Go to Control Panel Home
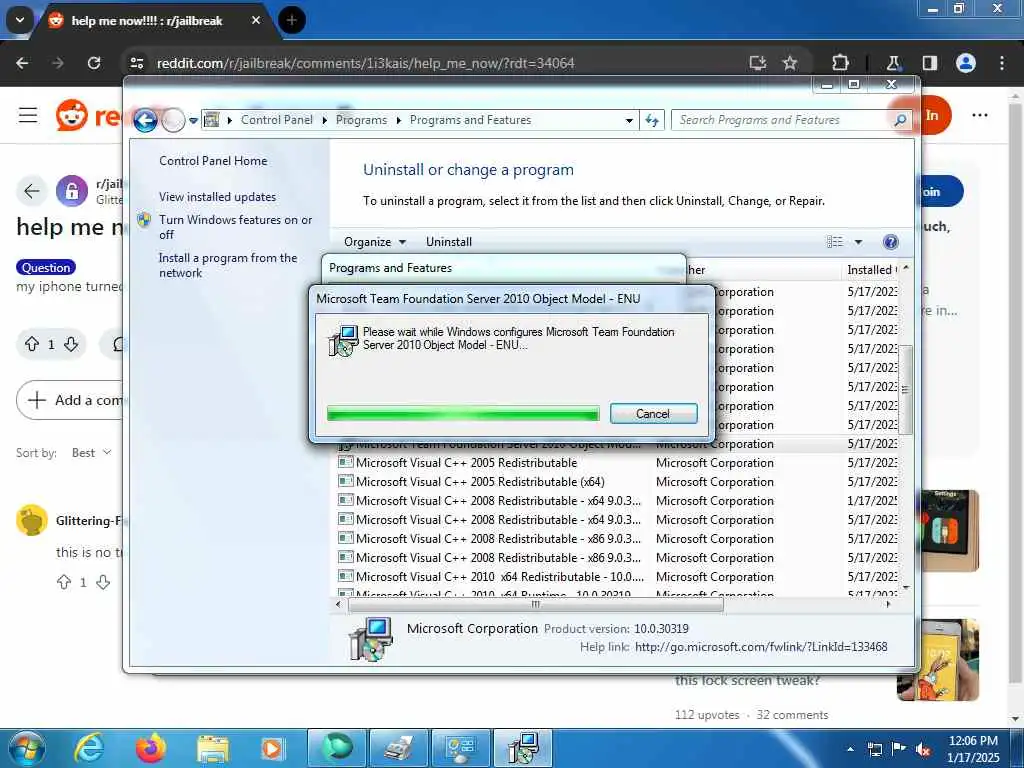 (213, 161)
